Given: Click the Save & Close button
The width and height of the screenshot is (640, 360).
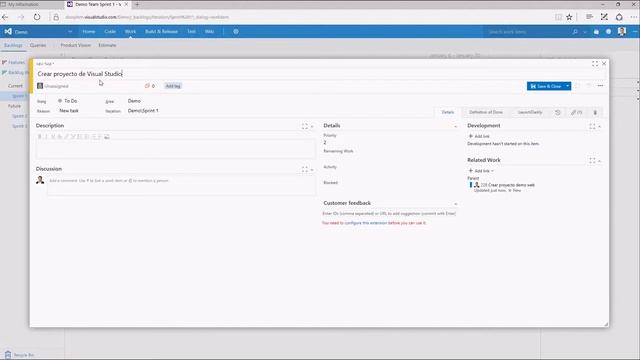Looking at the screenshot, I should pyautogui.click(x=546, y=86).
